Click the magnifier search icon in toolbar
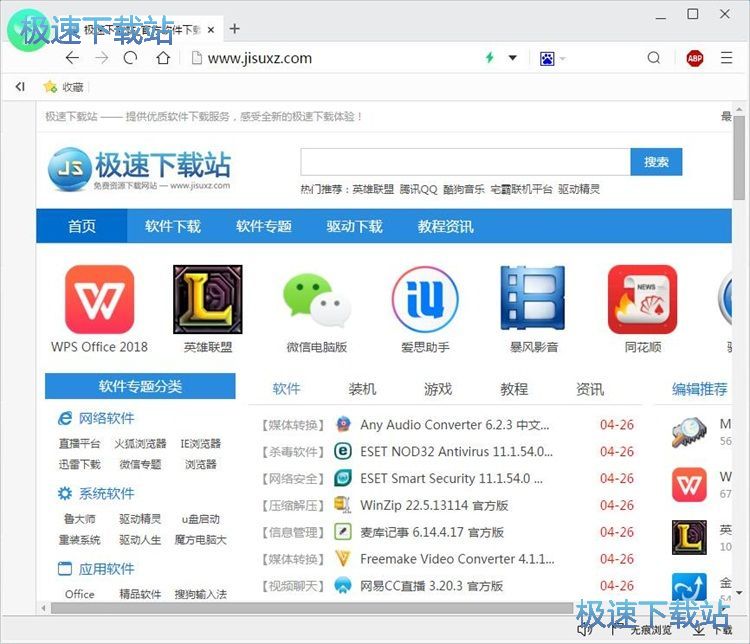 click(x=654, y=58)
